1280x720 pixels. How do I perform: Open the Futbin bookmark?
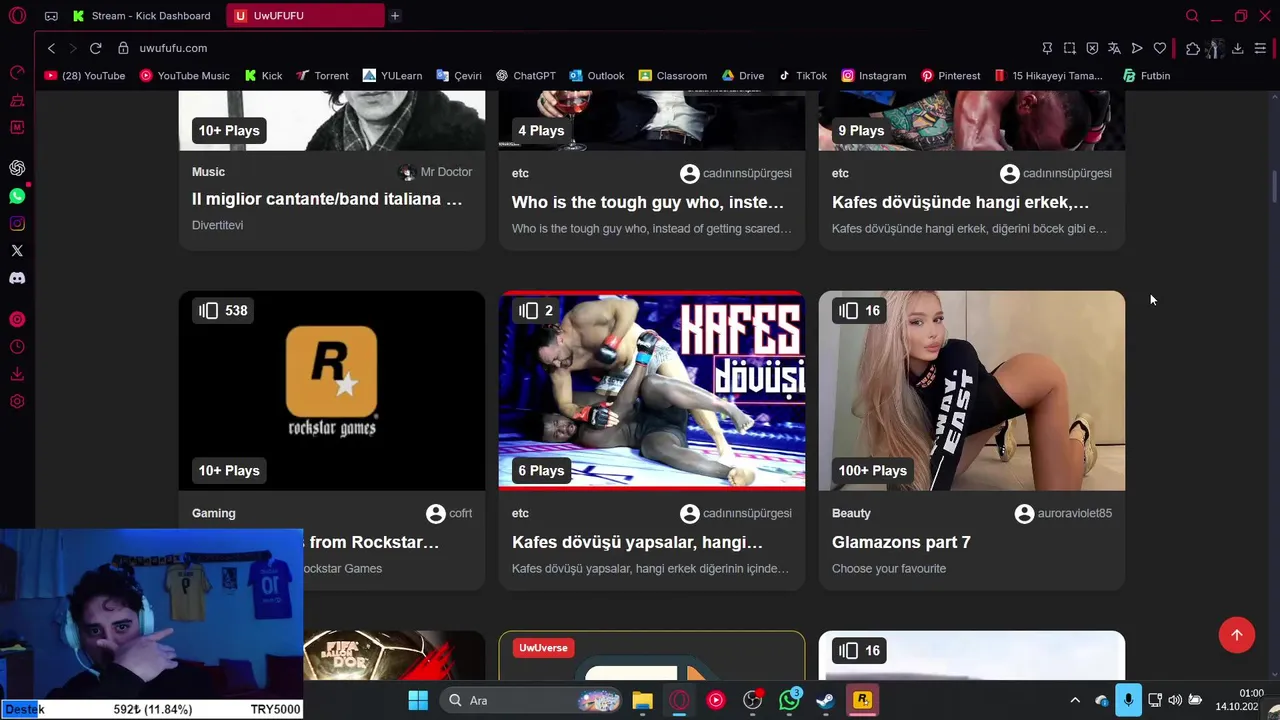(1146, 76)
